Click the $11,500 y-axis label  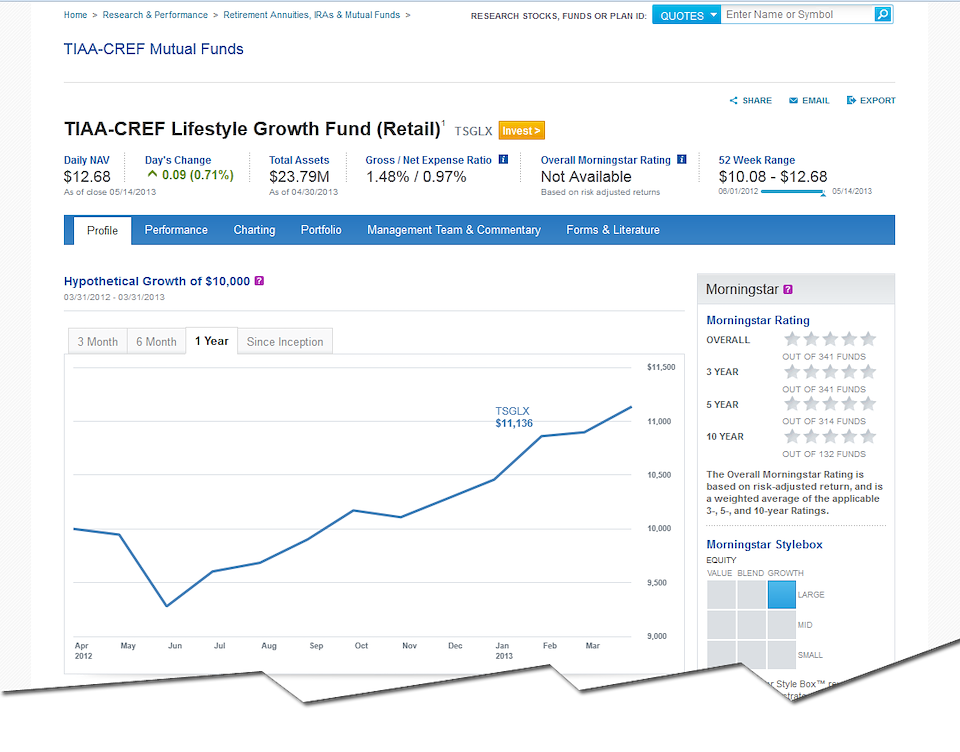[x=661, y=367]
